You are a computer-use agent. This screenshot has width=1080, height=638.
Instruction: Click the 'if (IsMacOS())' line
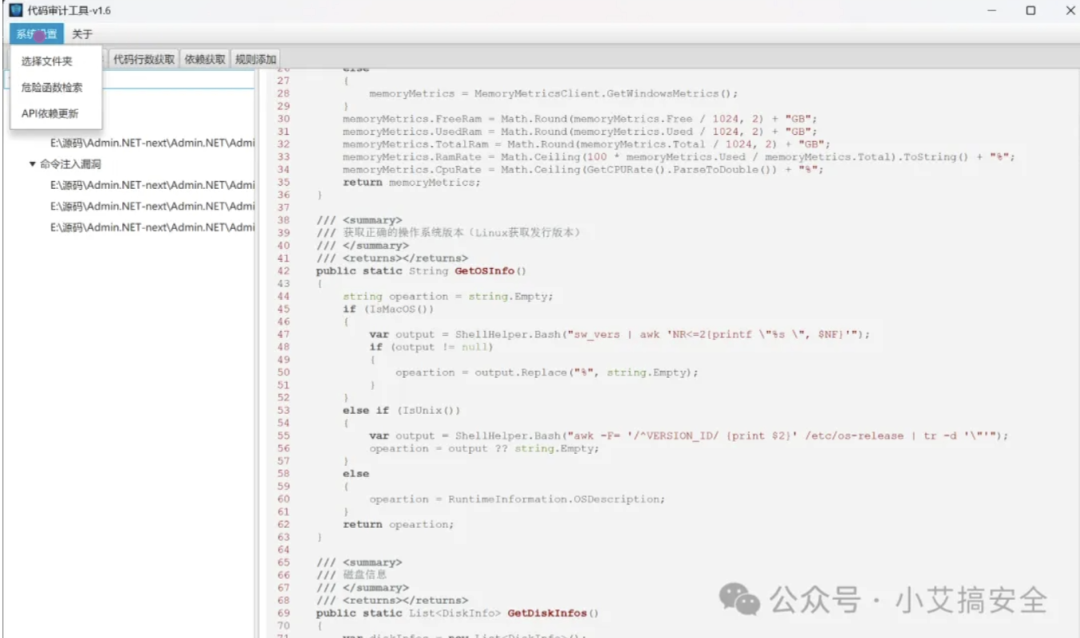point(388,309)
